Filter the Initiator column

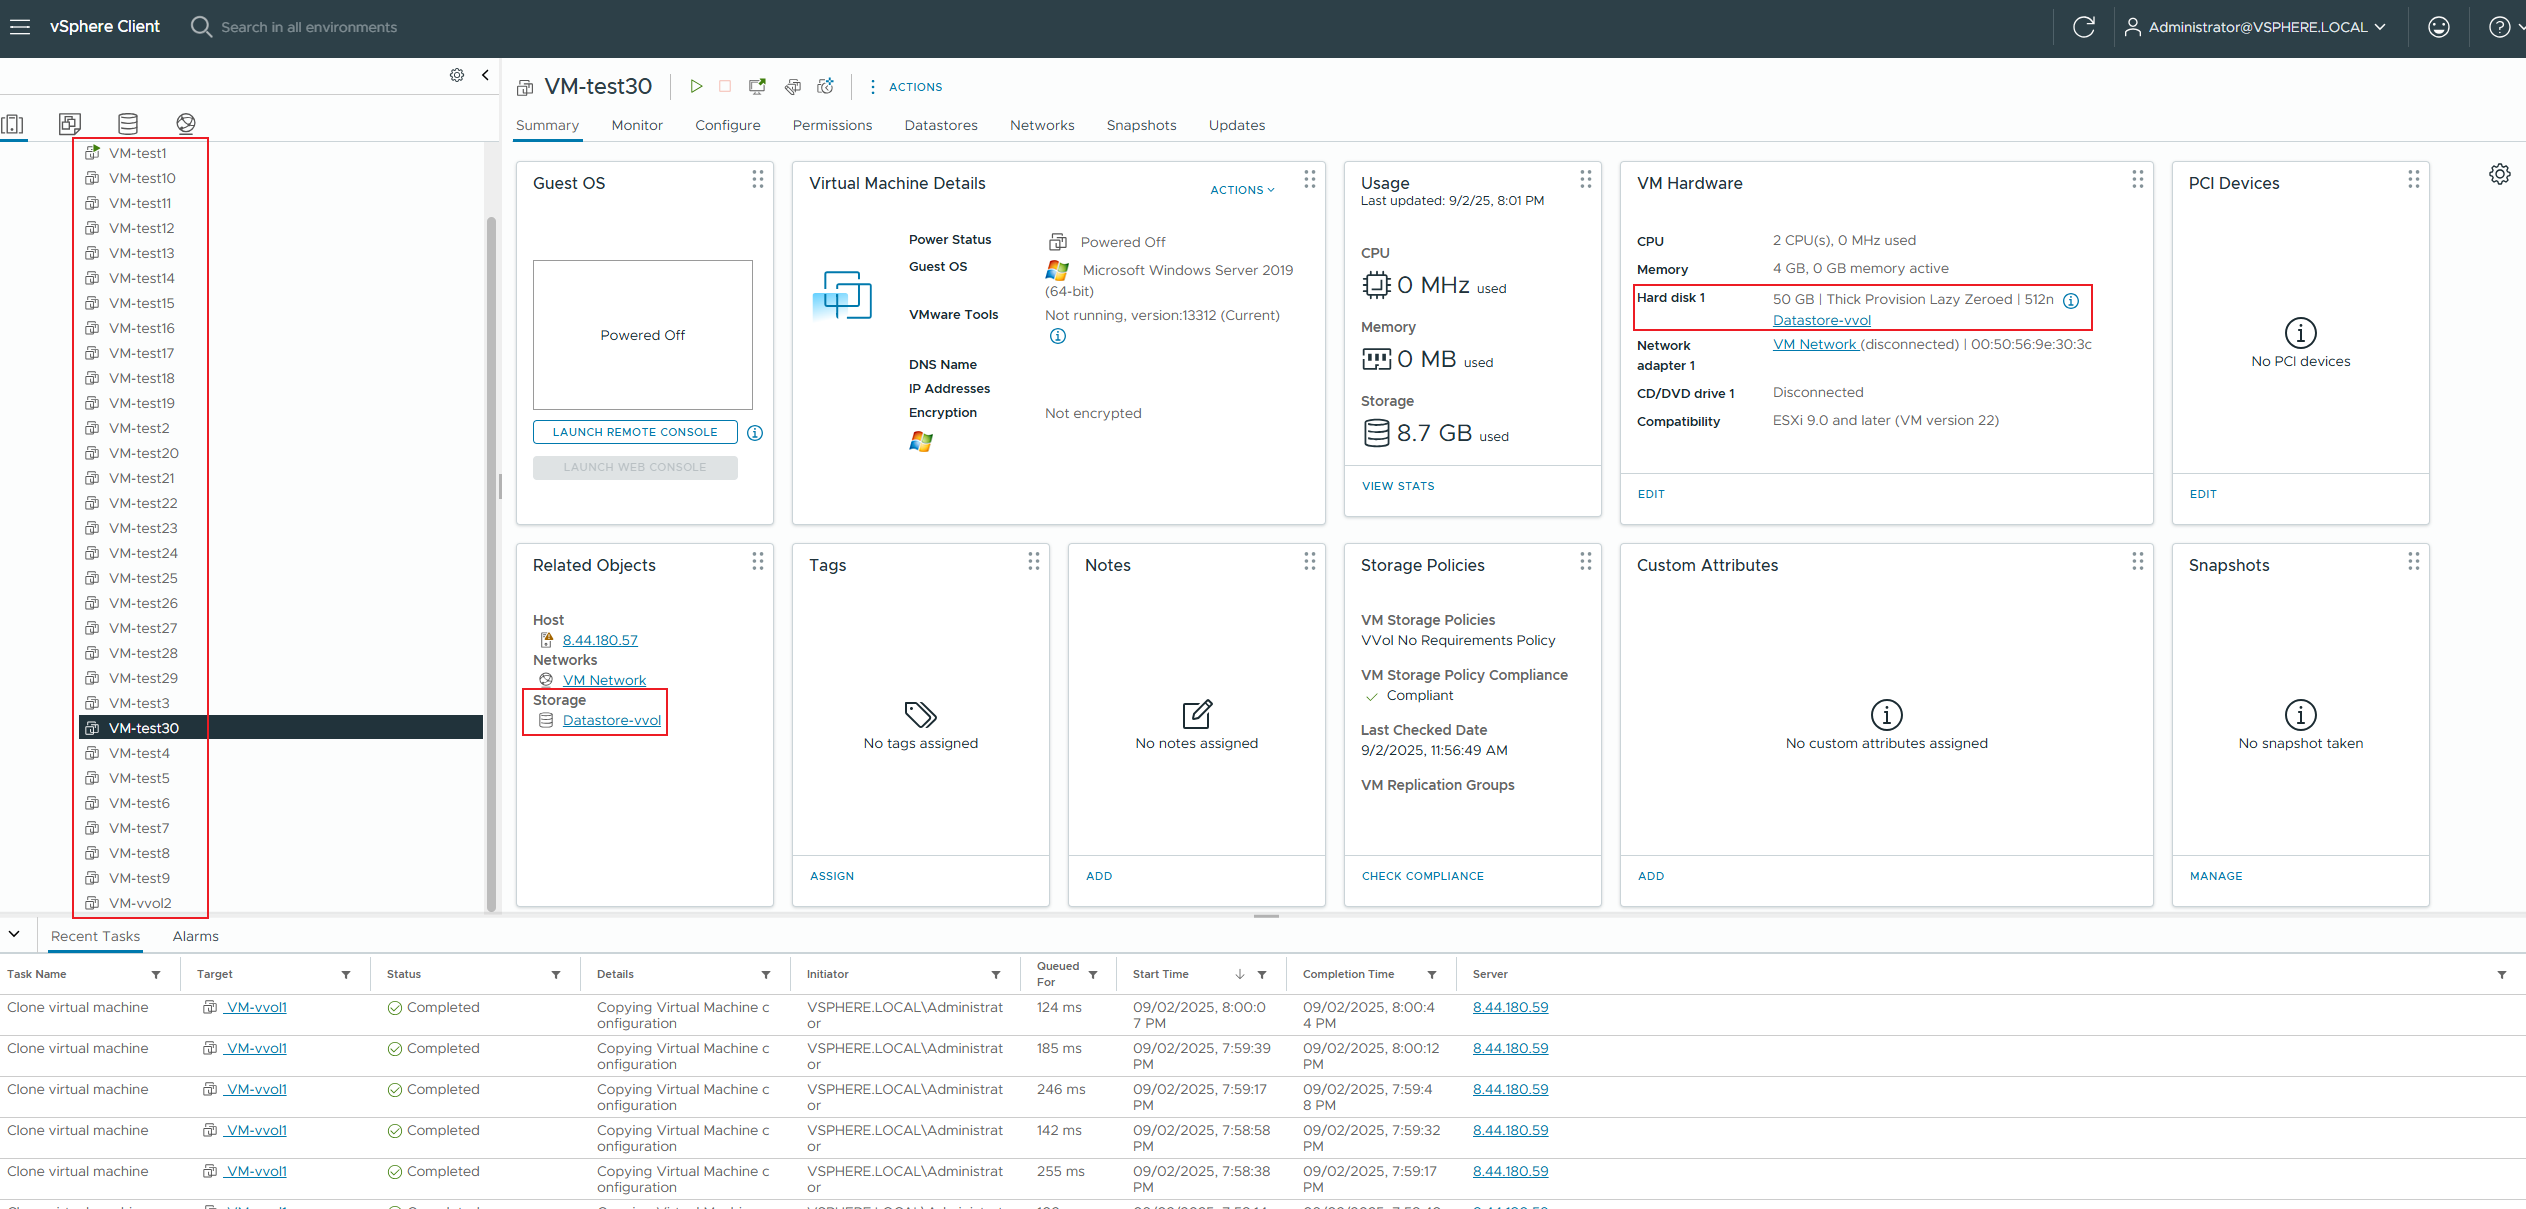[996, 975]
